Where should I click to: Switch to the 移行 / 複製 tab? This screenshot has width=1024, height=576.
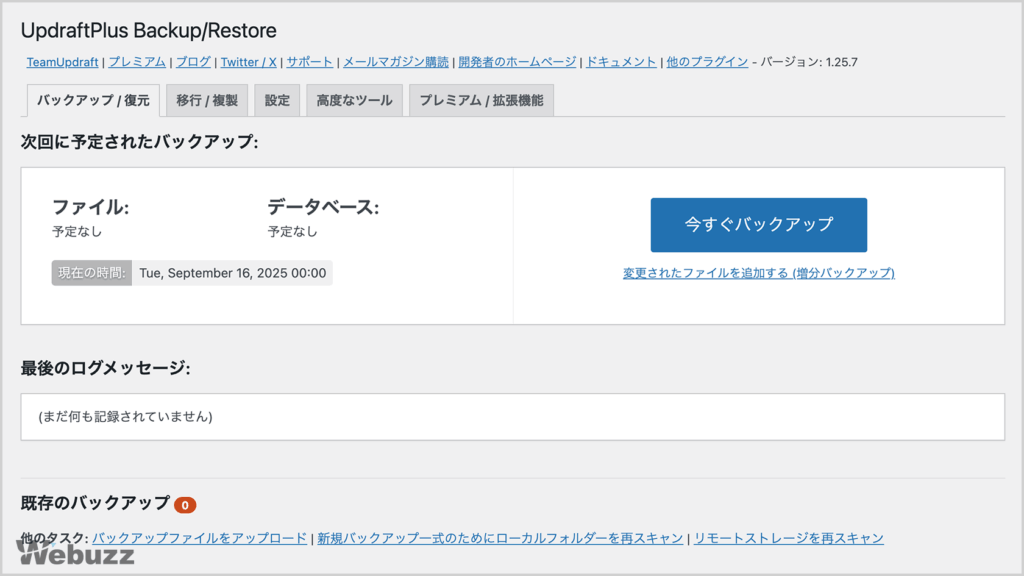click(x=207, y=101)
